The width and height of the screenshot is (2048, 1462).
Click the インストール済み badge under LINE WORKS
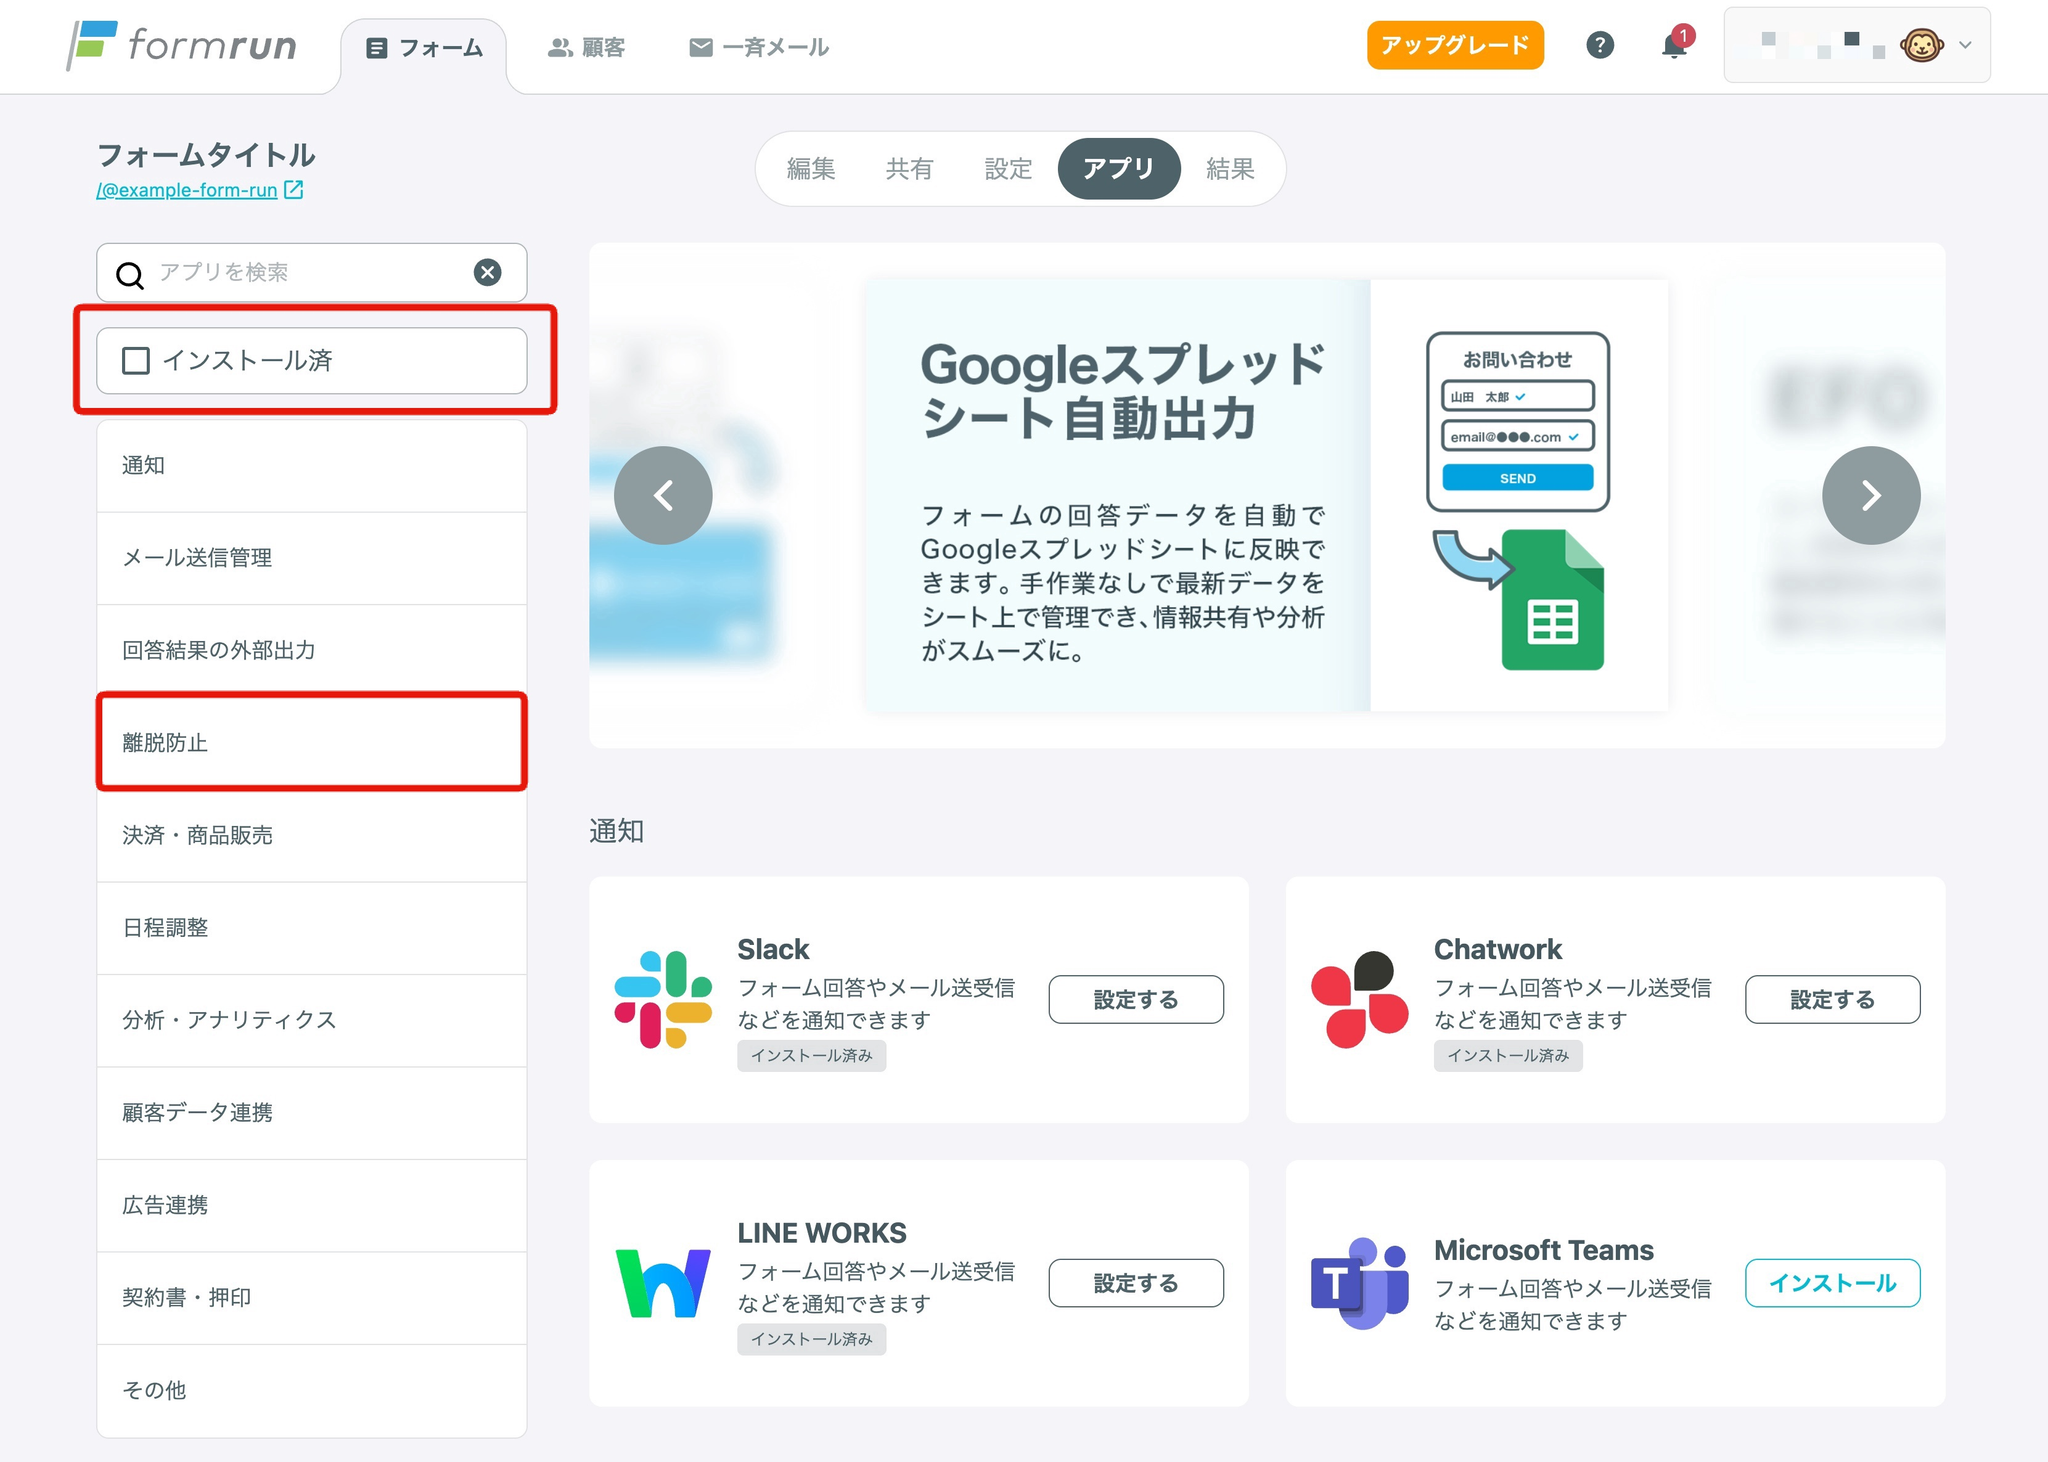point(811,1340)
